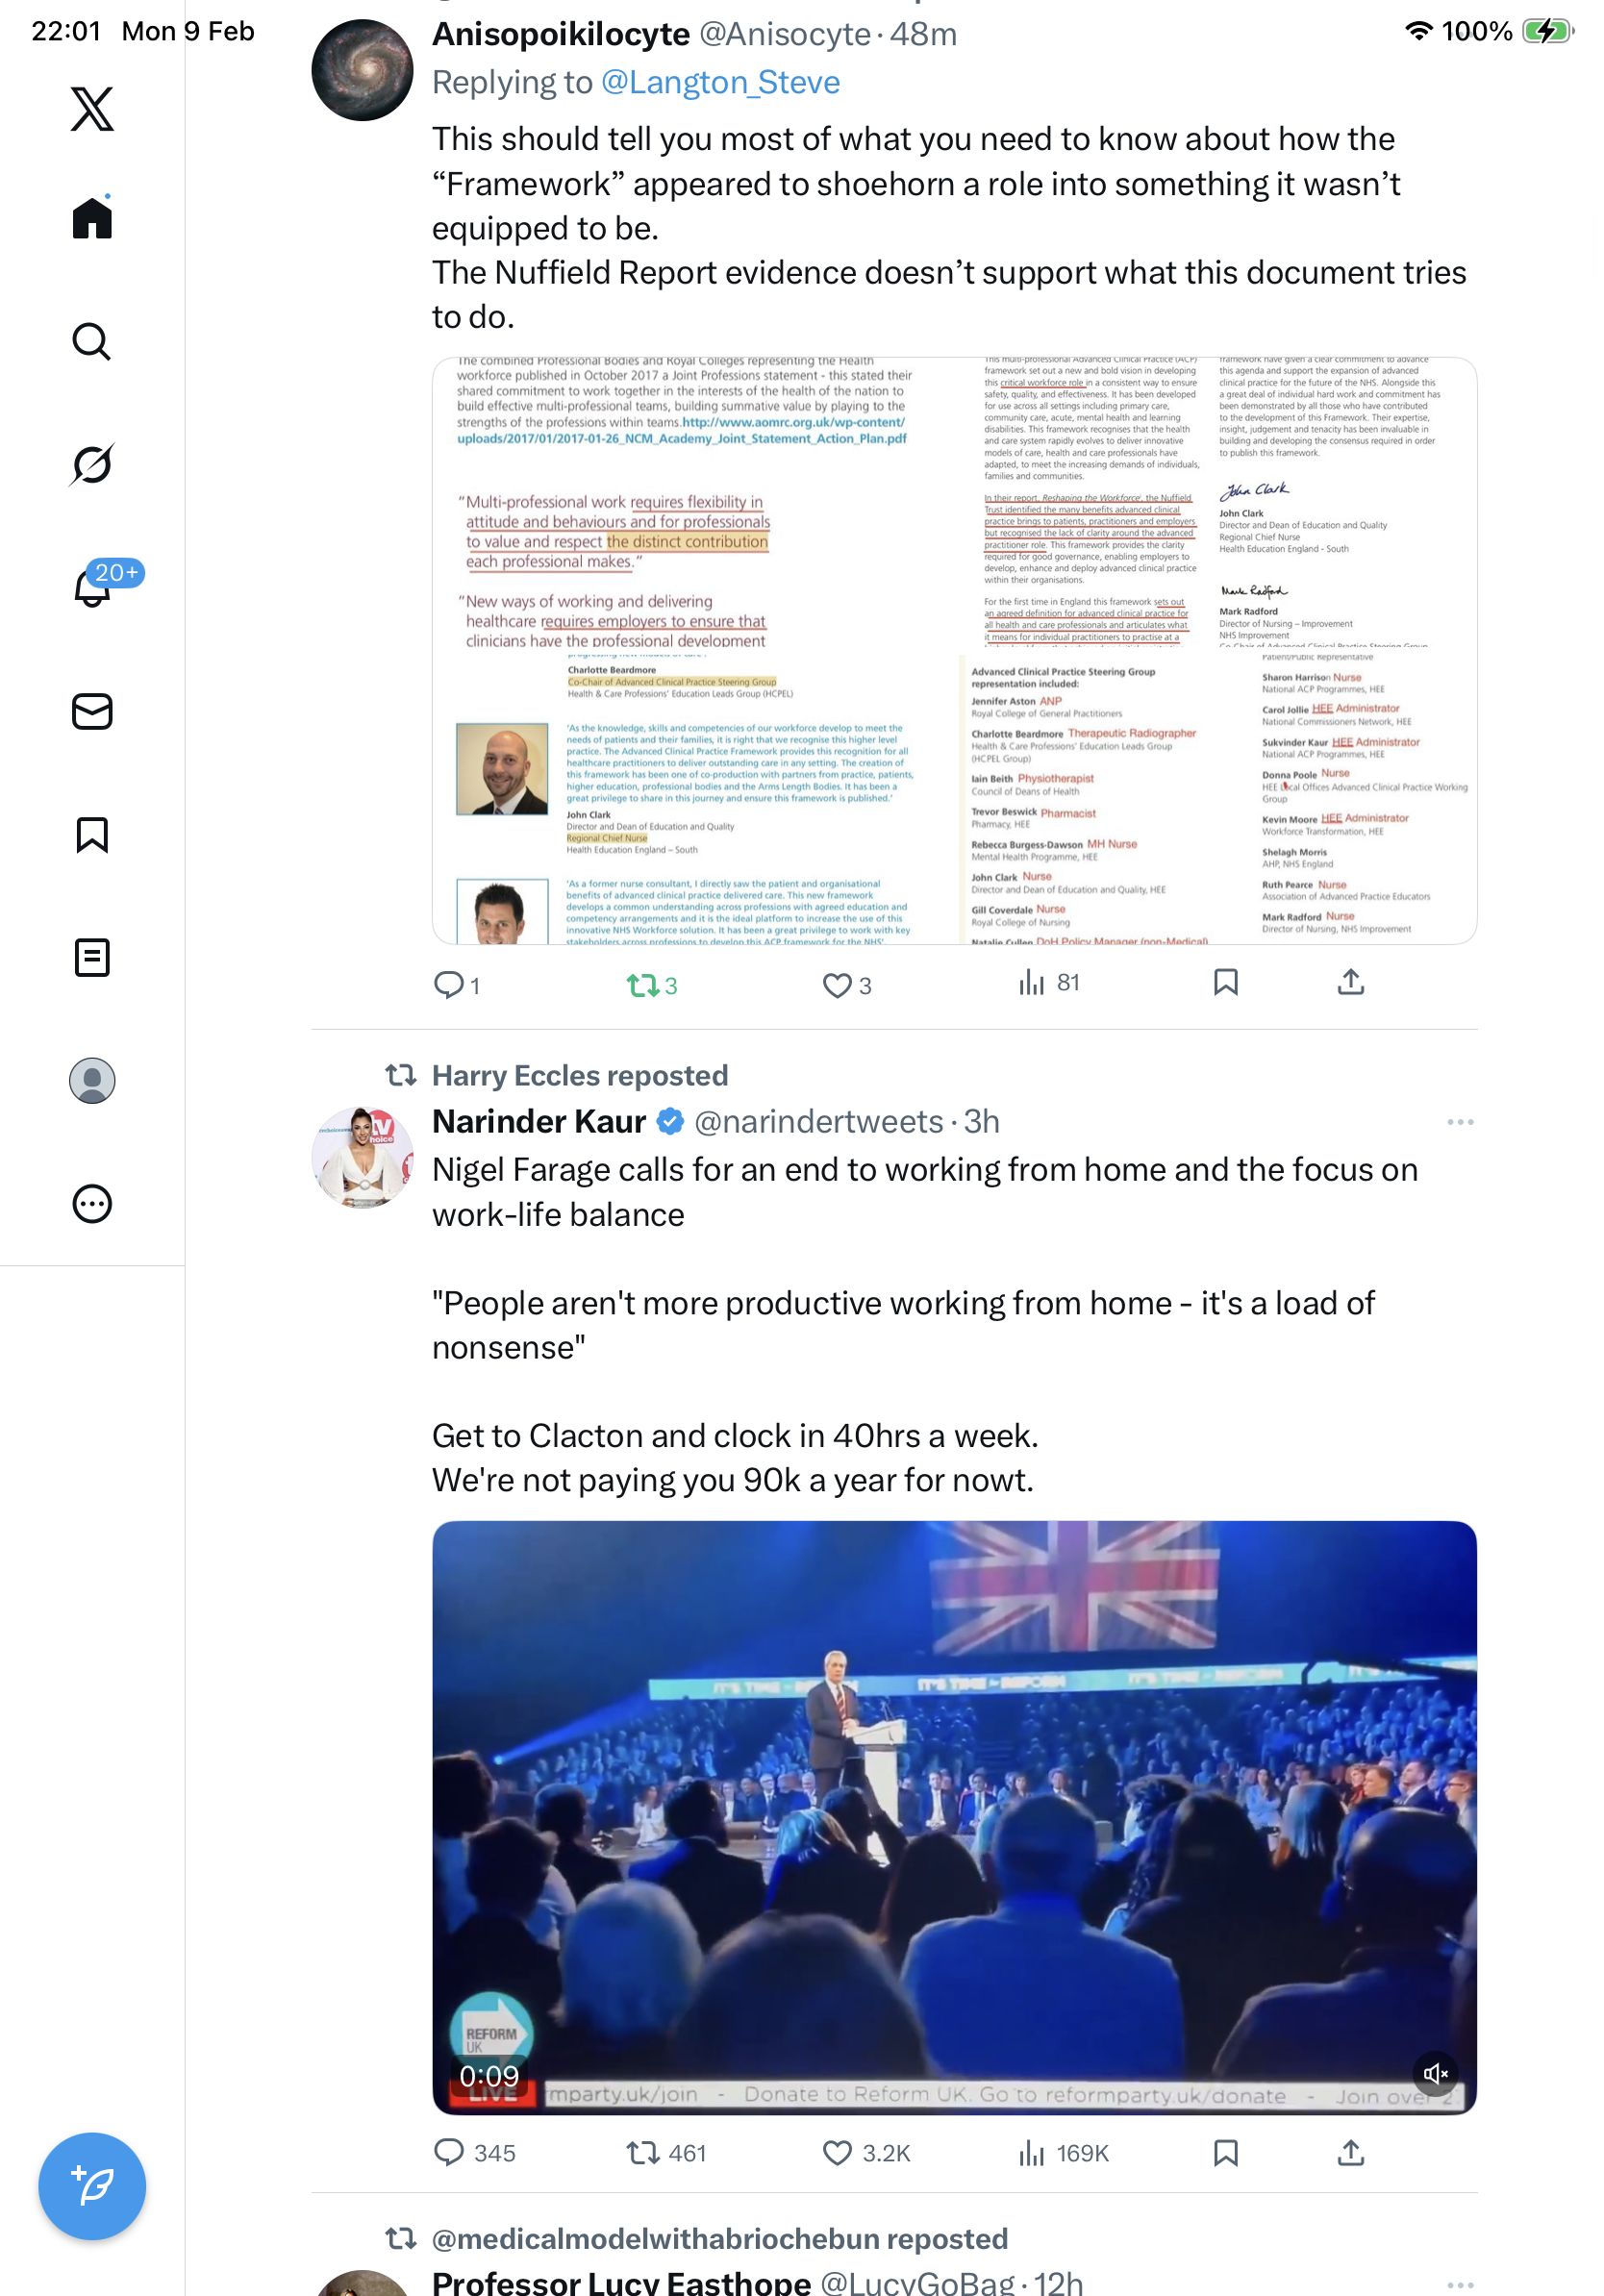The image size is (1604, 2296).
Task: Open the @Langton_Steve mention link
Action: (720, 82)
